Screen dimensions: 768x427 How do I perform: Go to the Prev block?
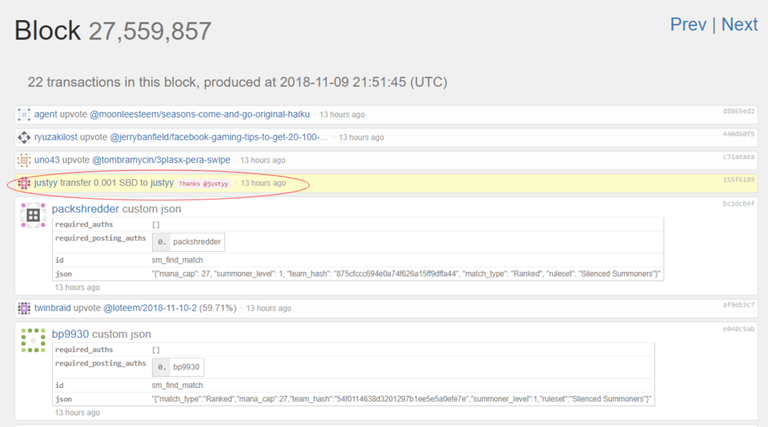688,25
